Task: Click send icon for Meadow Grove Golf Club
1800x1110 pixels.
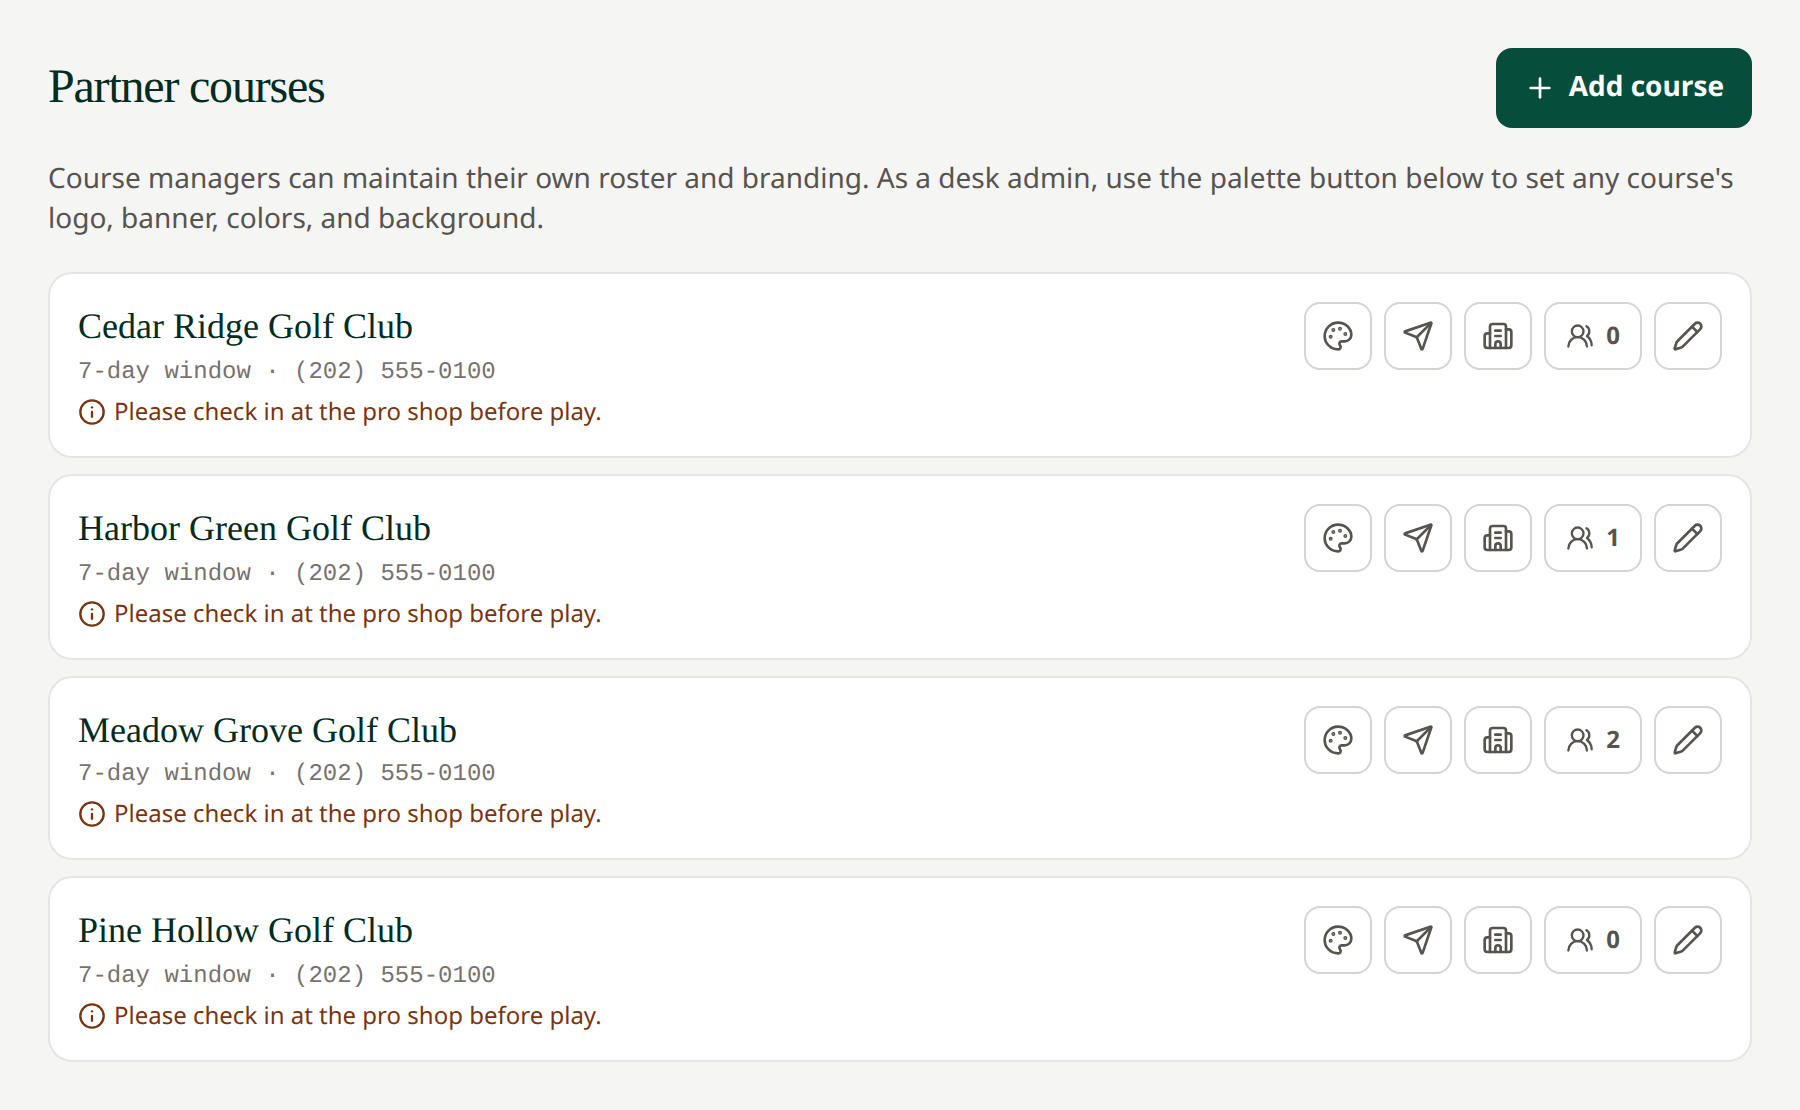Action: 1418,740
